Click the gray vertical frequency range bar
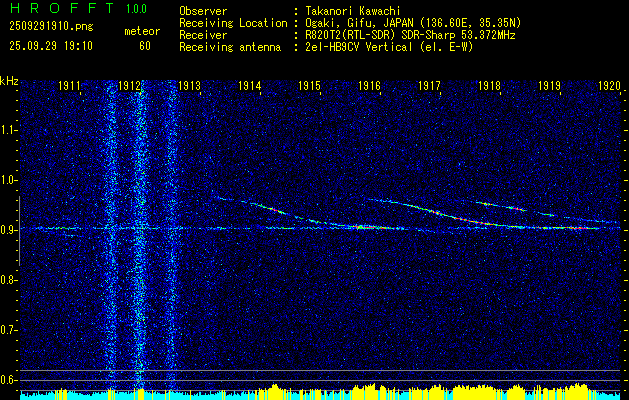 click(19, 231)
